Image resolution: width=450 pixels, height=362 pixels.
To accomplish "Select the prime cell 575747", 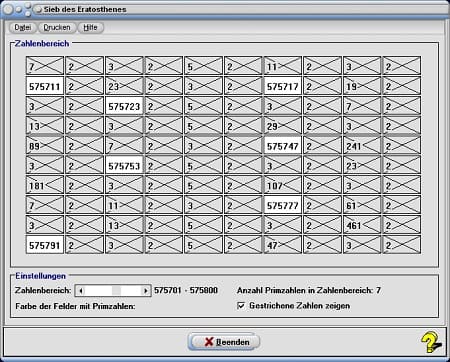I will (x=283, y=146).
